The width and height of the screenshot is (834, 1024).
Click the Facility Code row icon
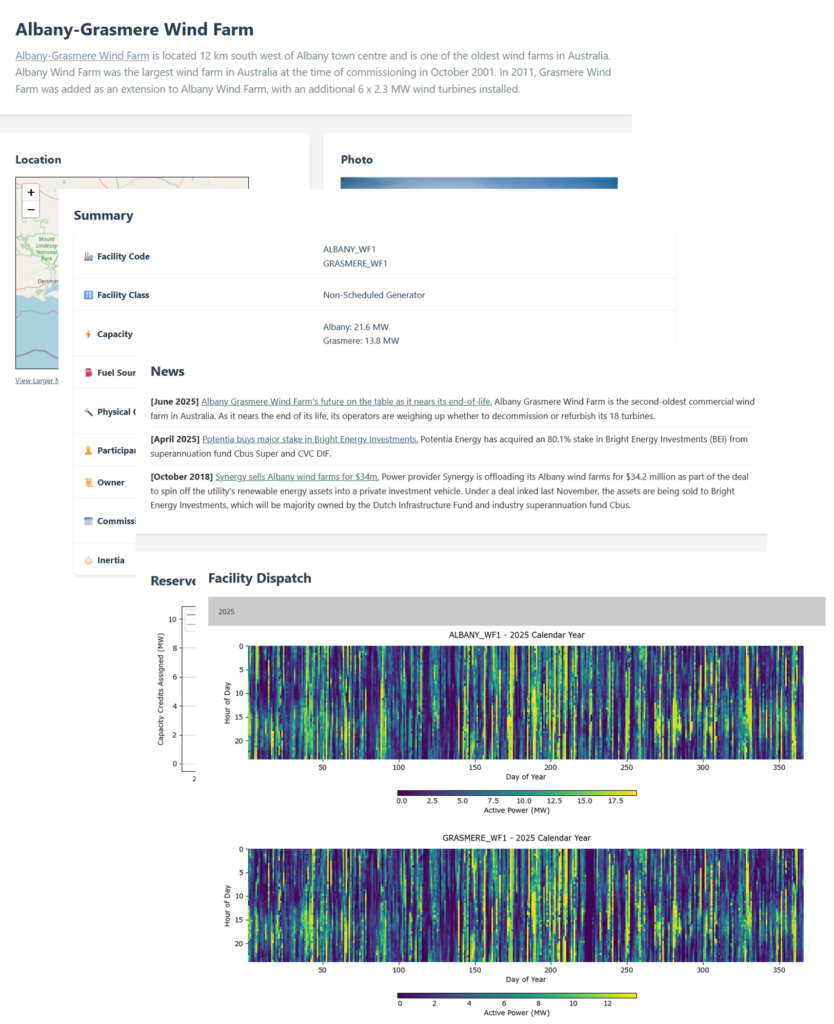point(88,257)
